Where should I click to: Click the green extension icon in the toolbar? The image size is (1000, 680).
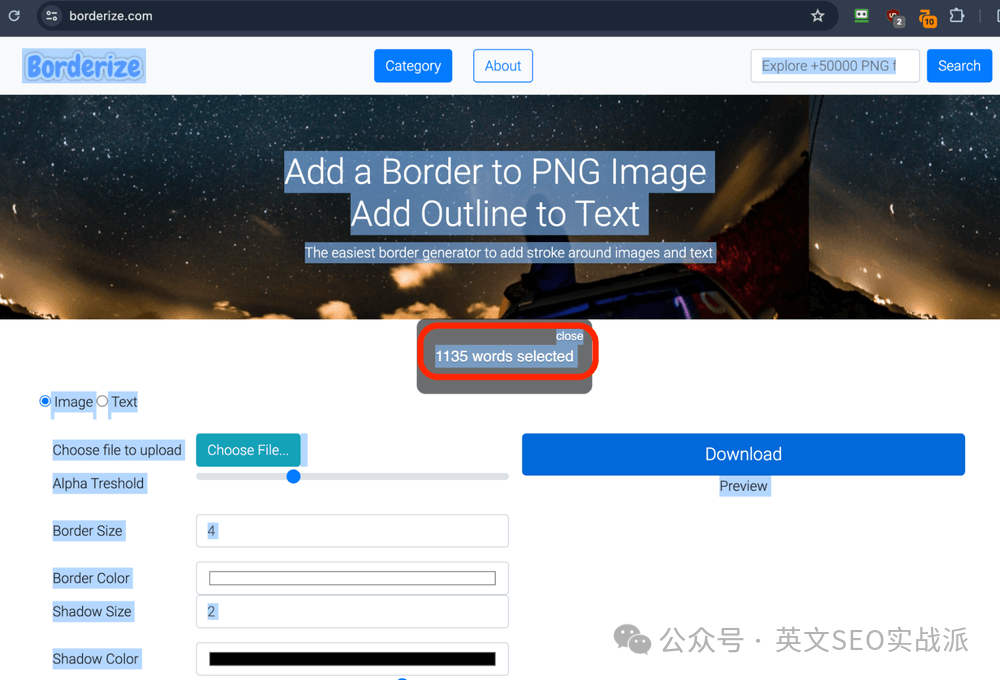coord(861,16)
